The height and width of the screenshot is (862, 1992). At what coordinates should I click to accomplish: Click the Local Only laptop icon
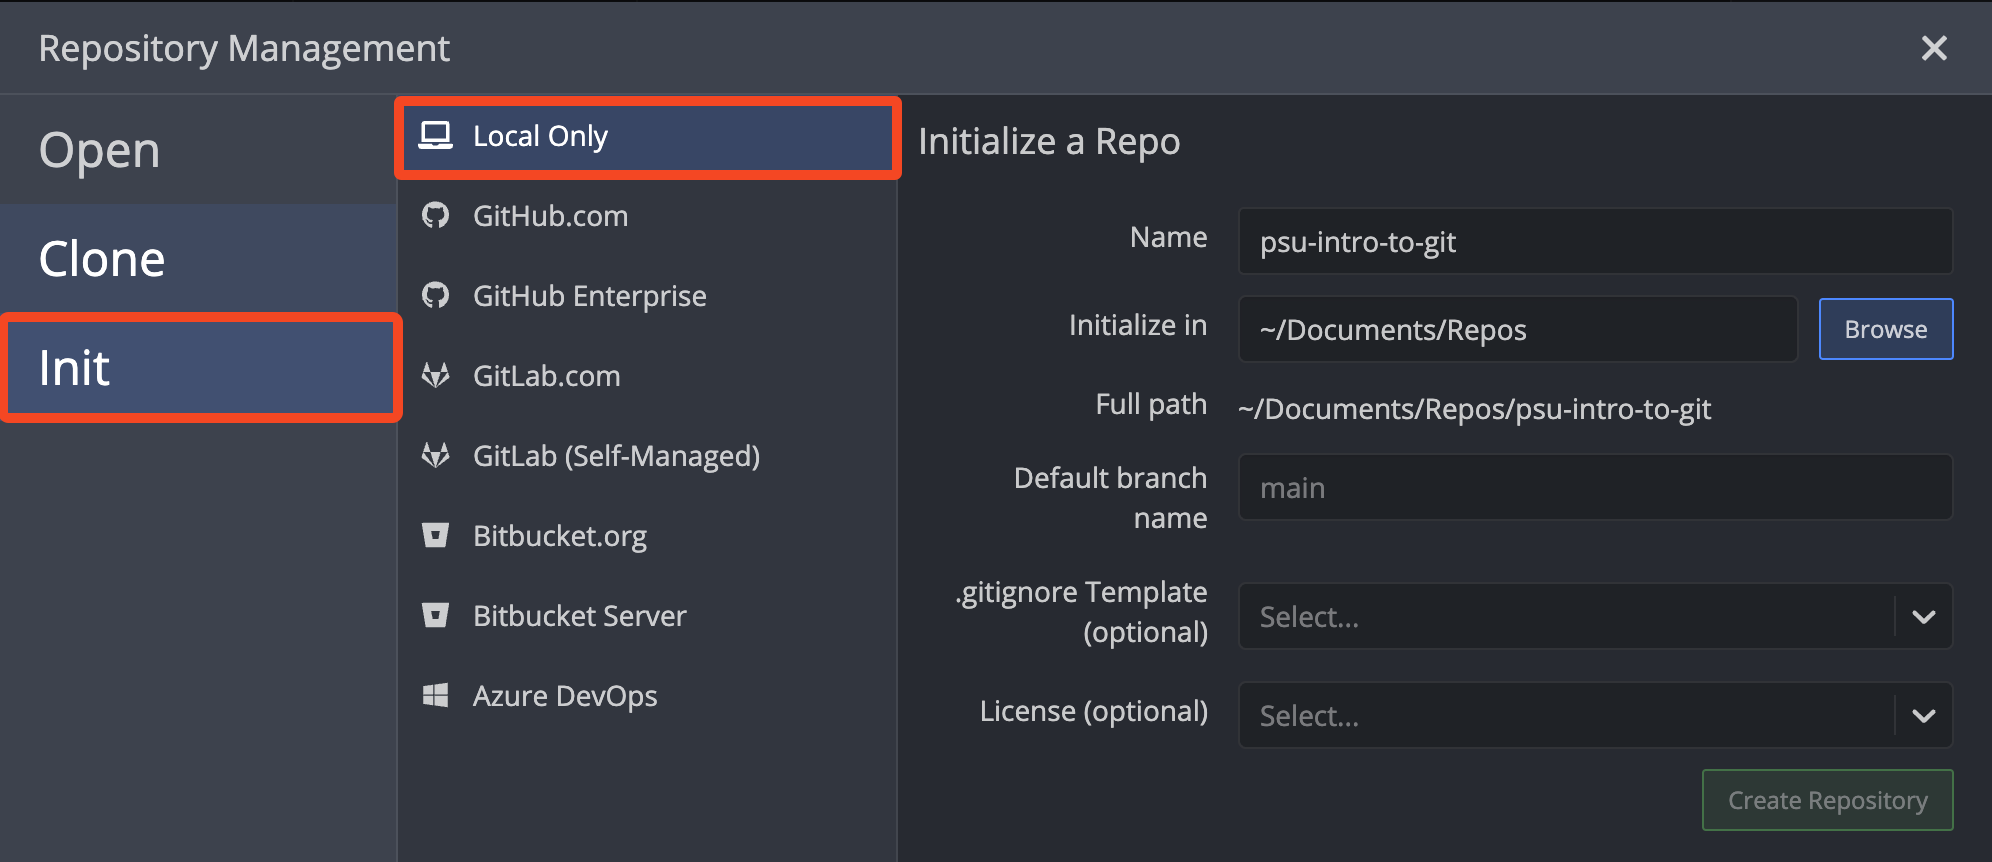435,135
